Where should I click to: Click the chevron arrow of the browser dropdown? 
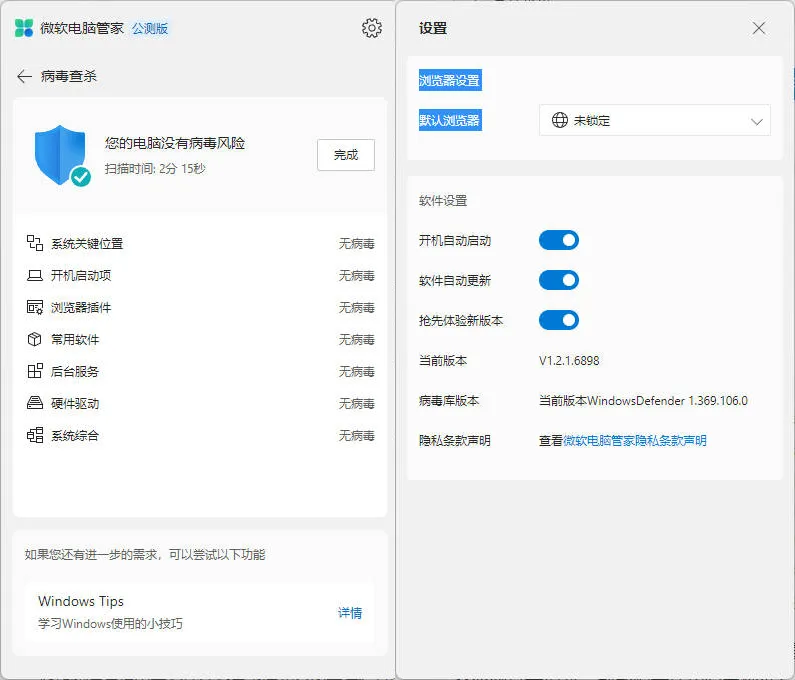[x=756, y=121]
